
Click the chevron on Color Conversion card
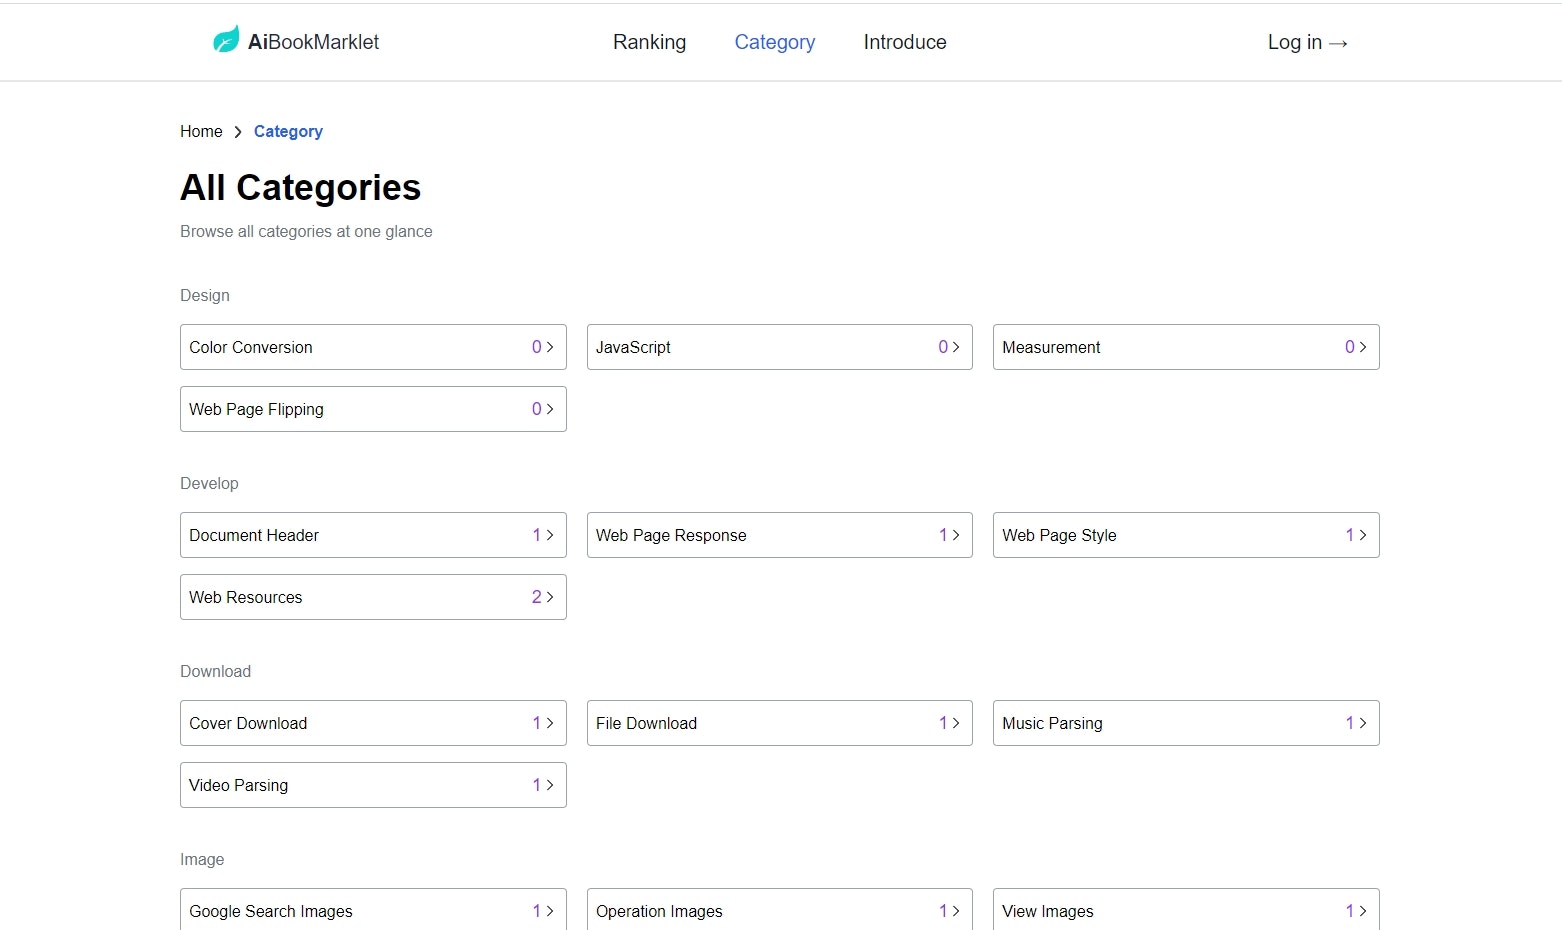pos(550,347)
